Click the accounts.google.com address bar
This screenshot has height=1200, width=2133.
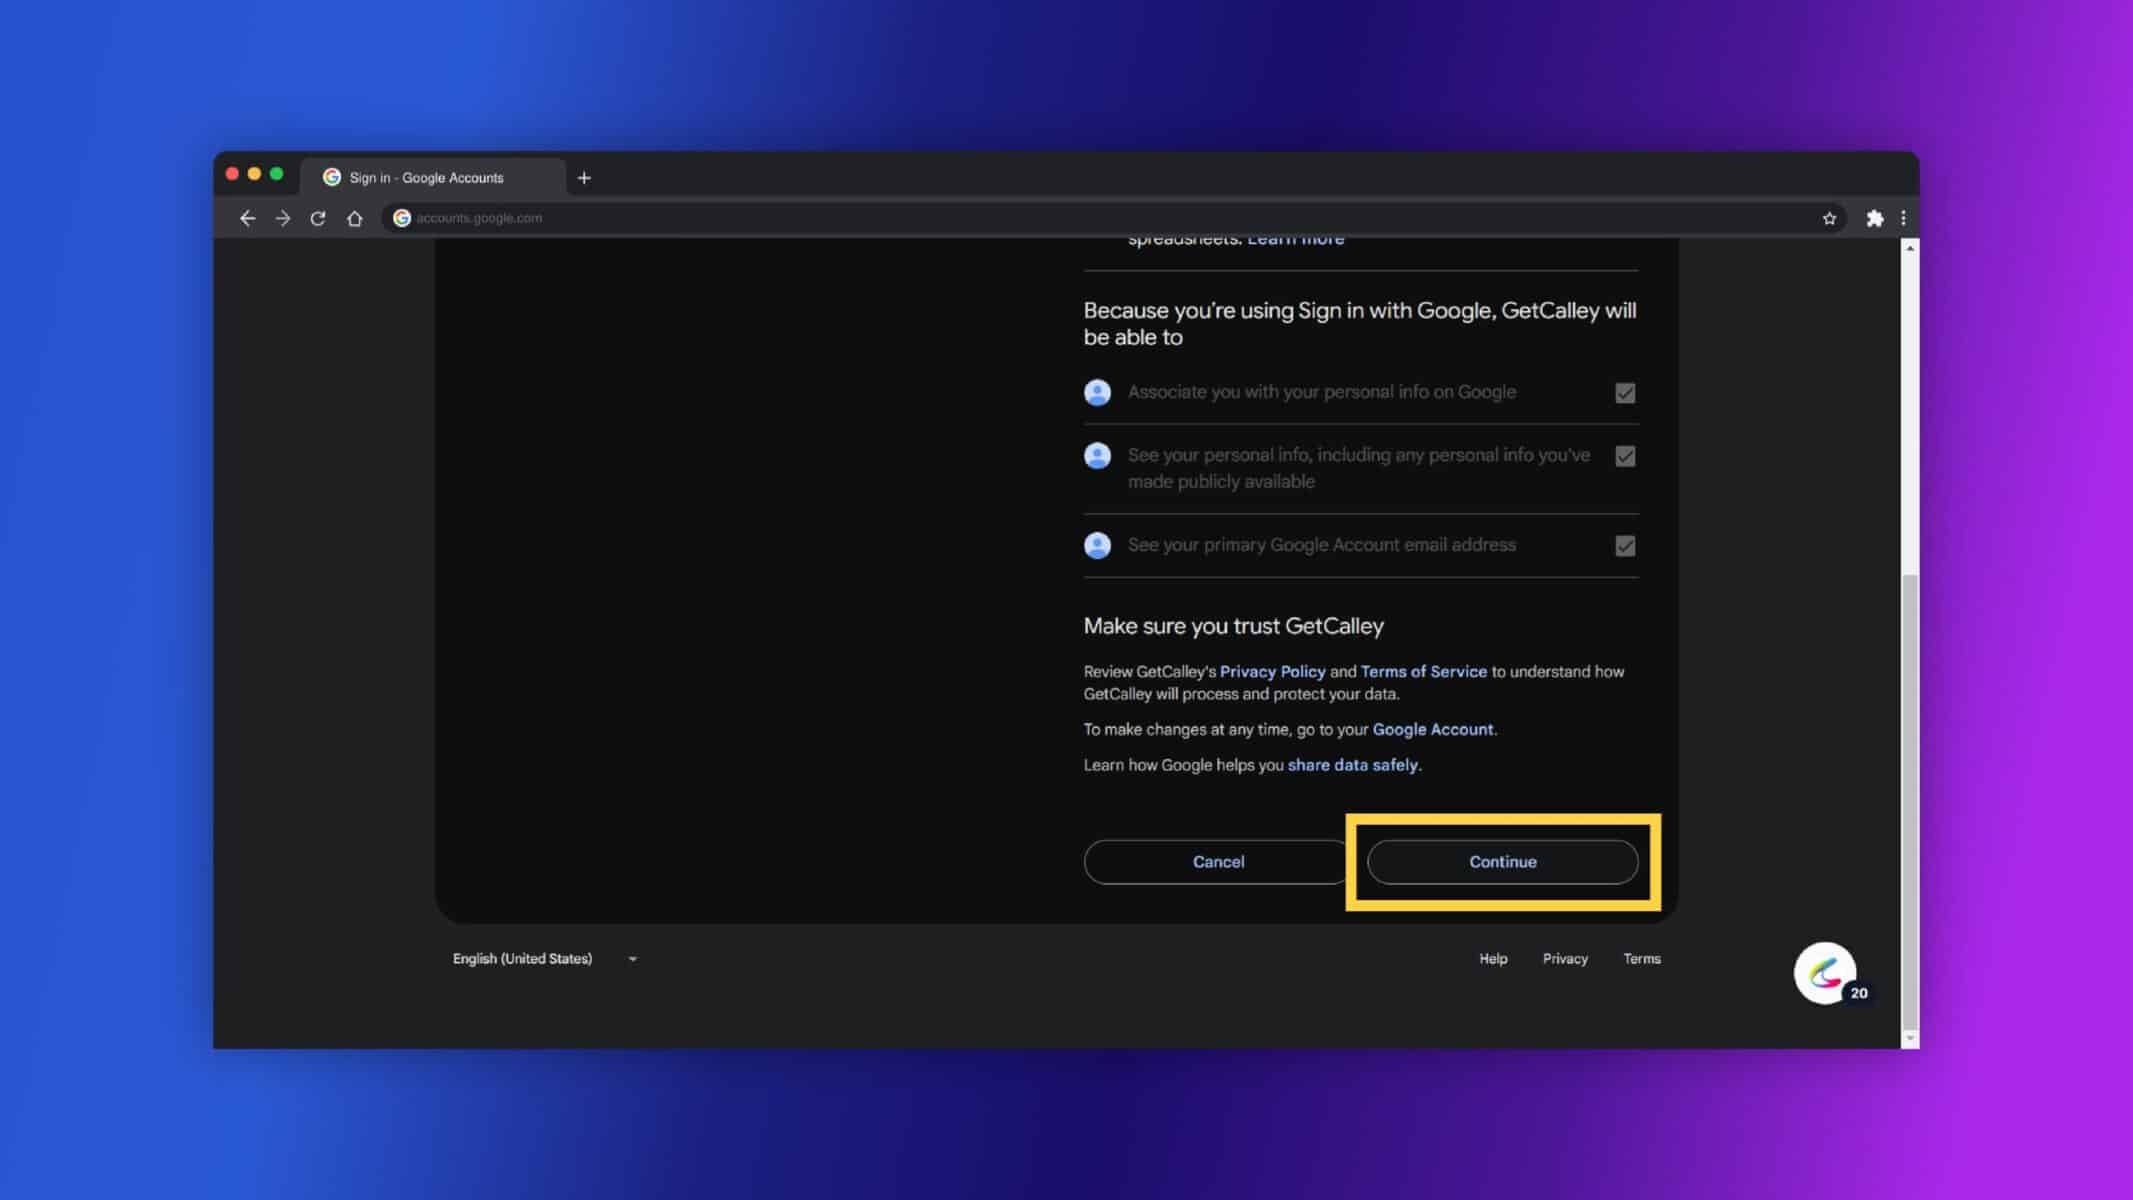[x=479, y=217]
